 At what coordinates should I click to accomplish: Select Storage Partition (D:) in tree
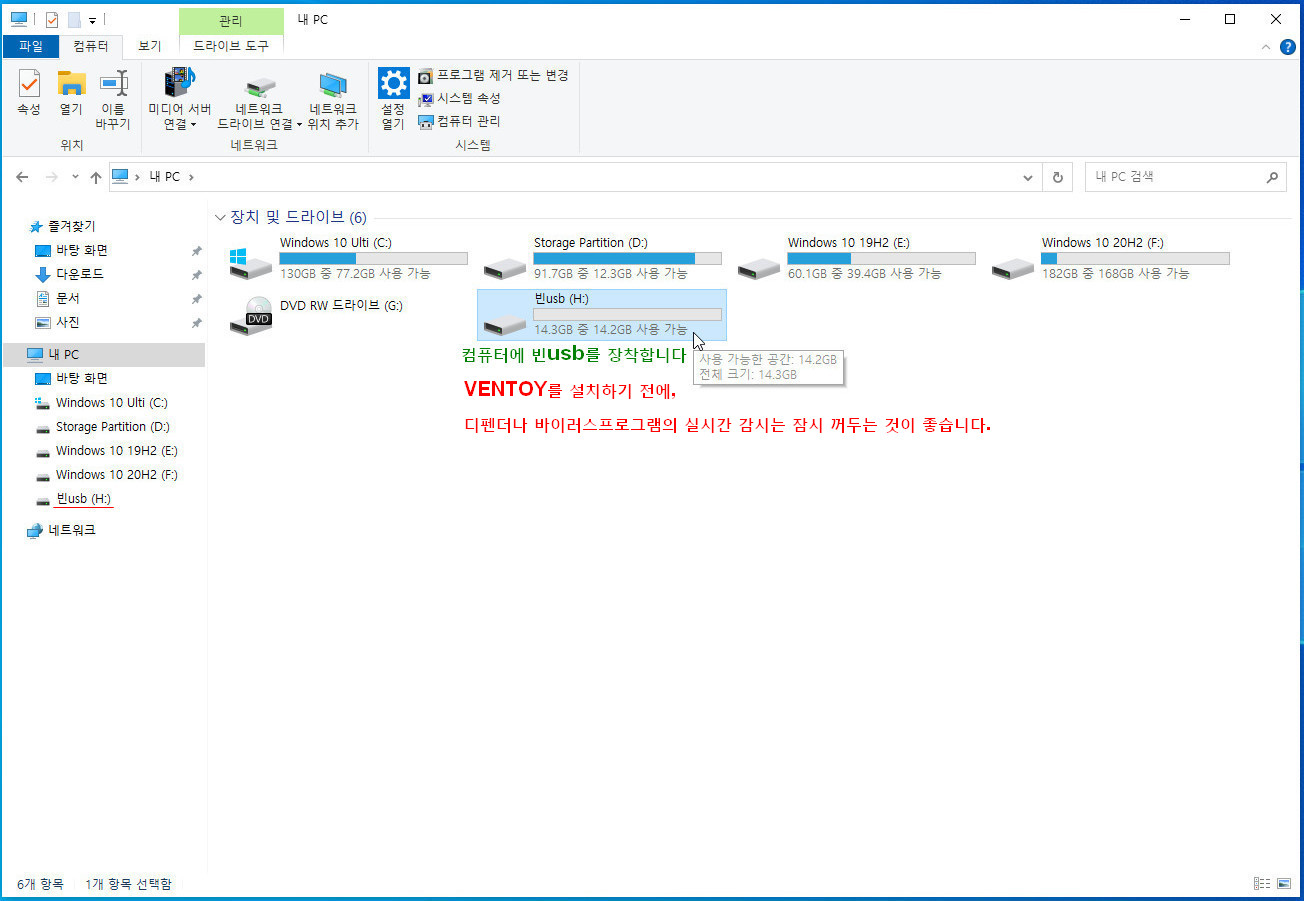(112, 426)
